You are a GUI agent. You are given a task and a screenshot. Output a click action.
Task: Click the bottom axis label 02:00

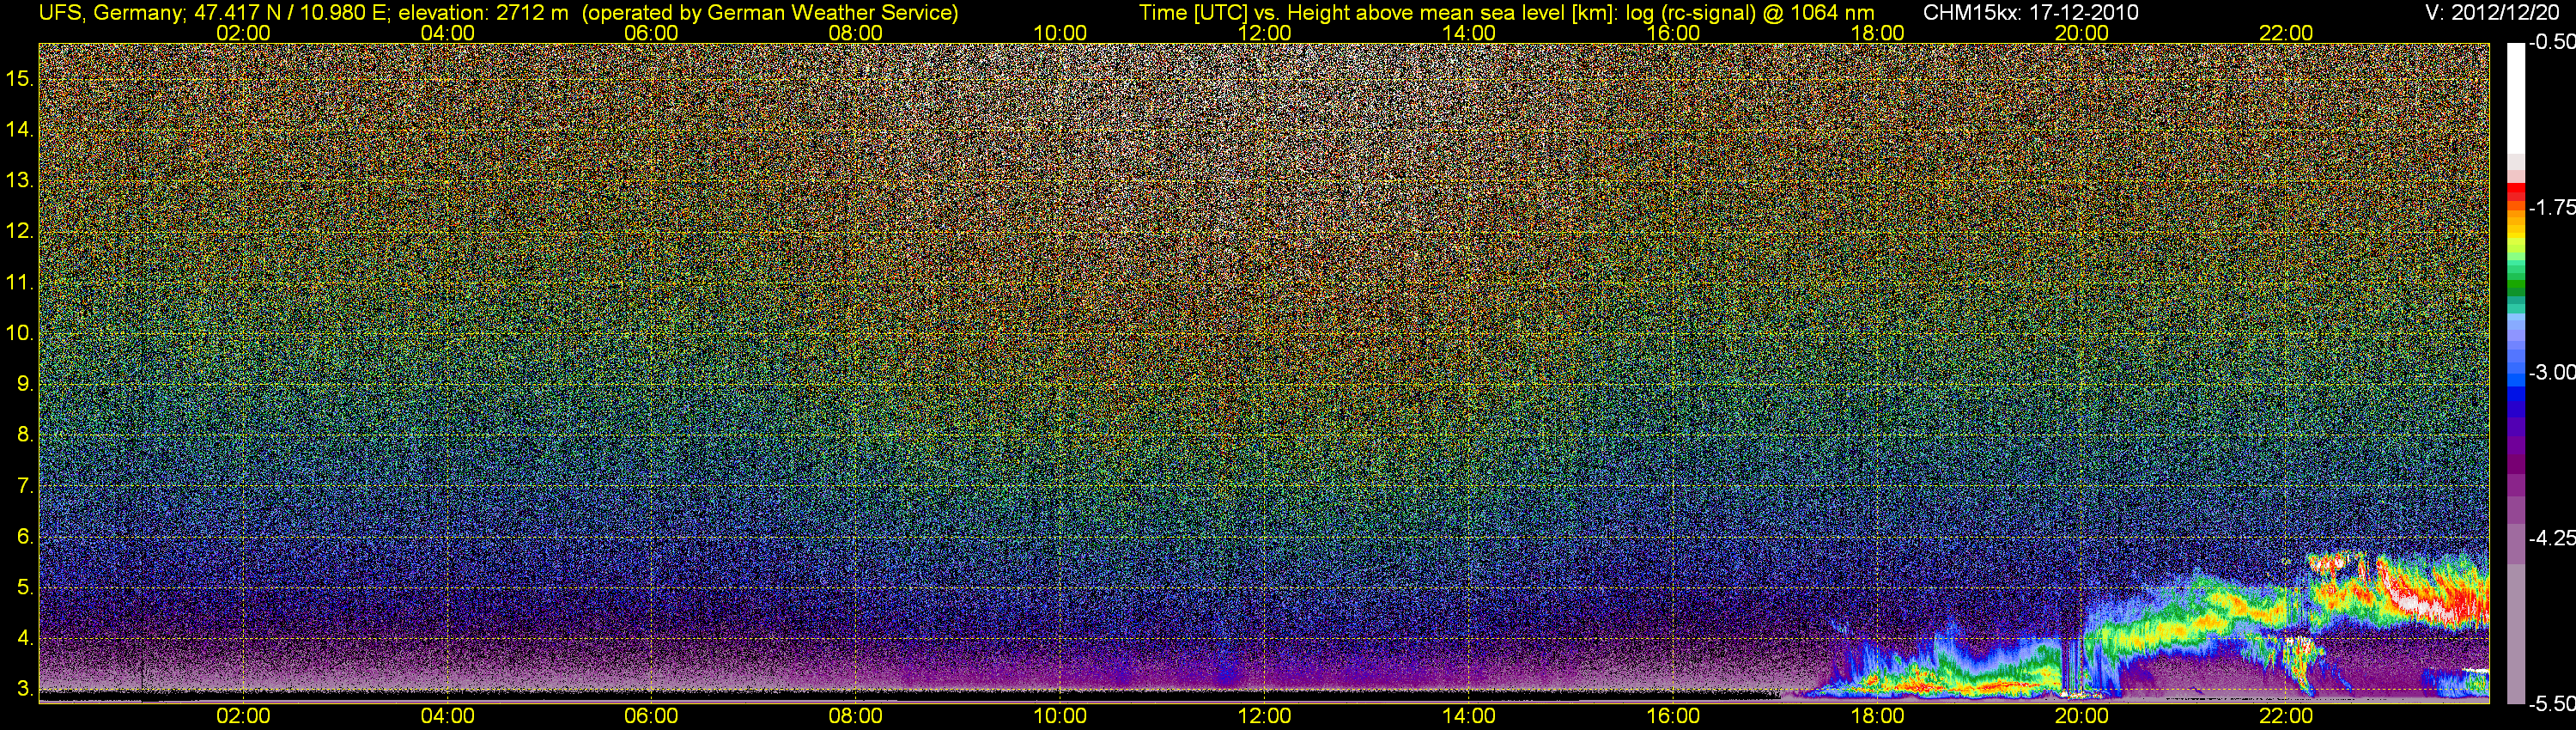[243, 716]
